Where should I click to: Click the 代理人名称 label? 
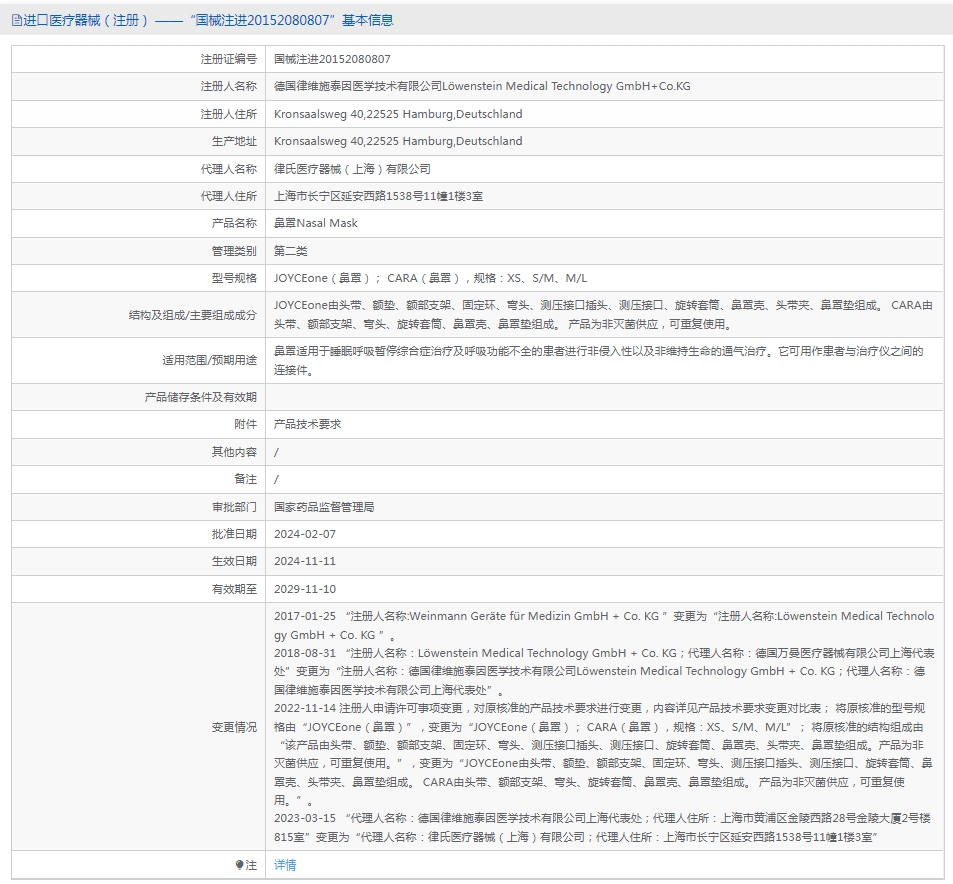(229, 169)
